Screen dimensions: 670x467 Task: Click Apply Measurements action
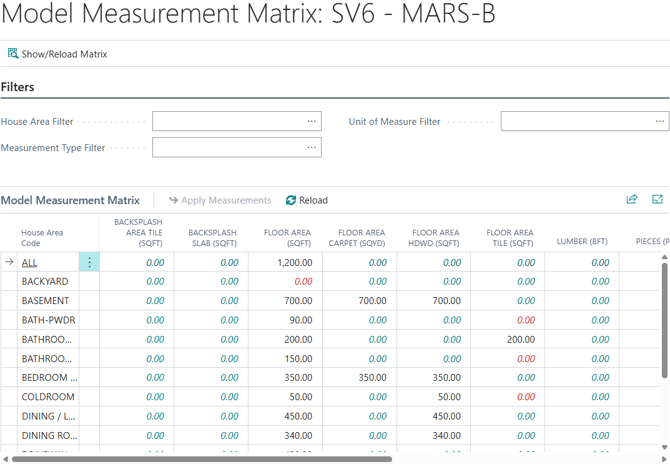tap(220, 200)
